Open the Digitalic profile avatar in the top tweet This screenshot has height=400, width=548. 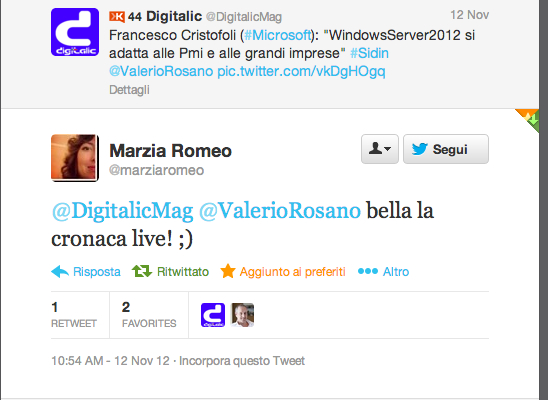(75, 32)
